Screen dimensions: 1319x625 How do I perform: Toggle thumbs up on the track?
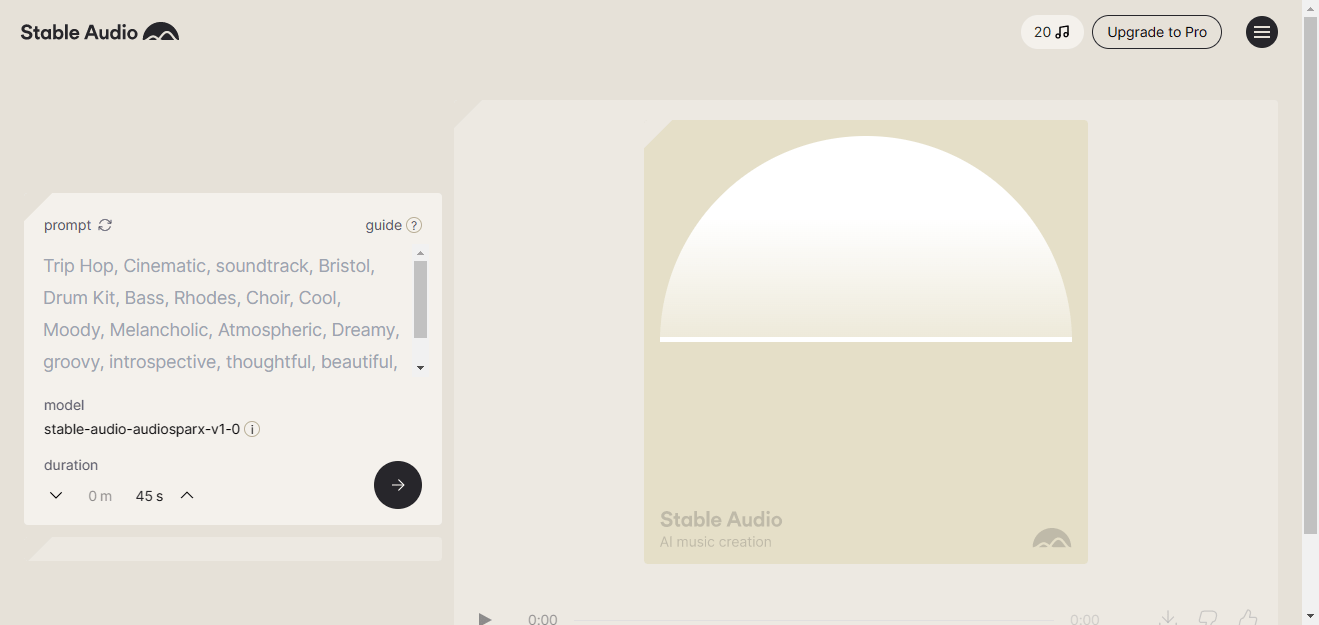1248,618
